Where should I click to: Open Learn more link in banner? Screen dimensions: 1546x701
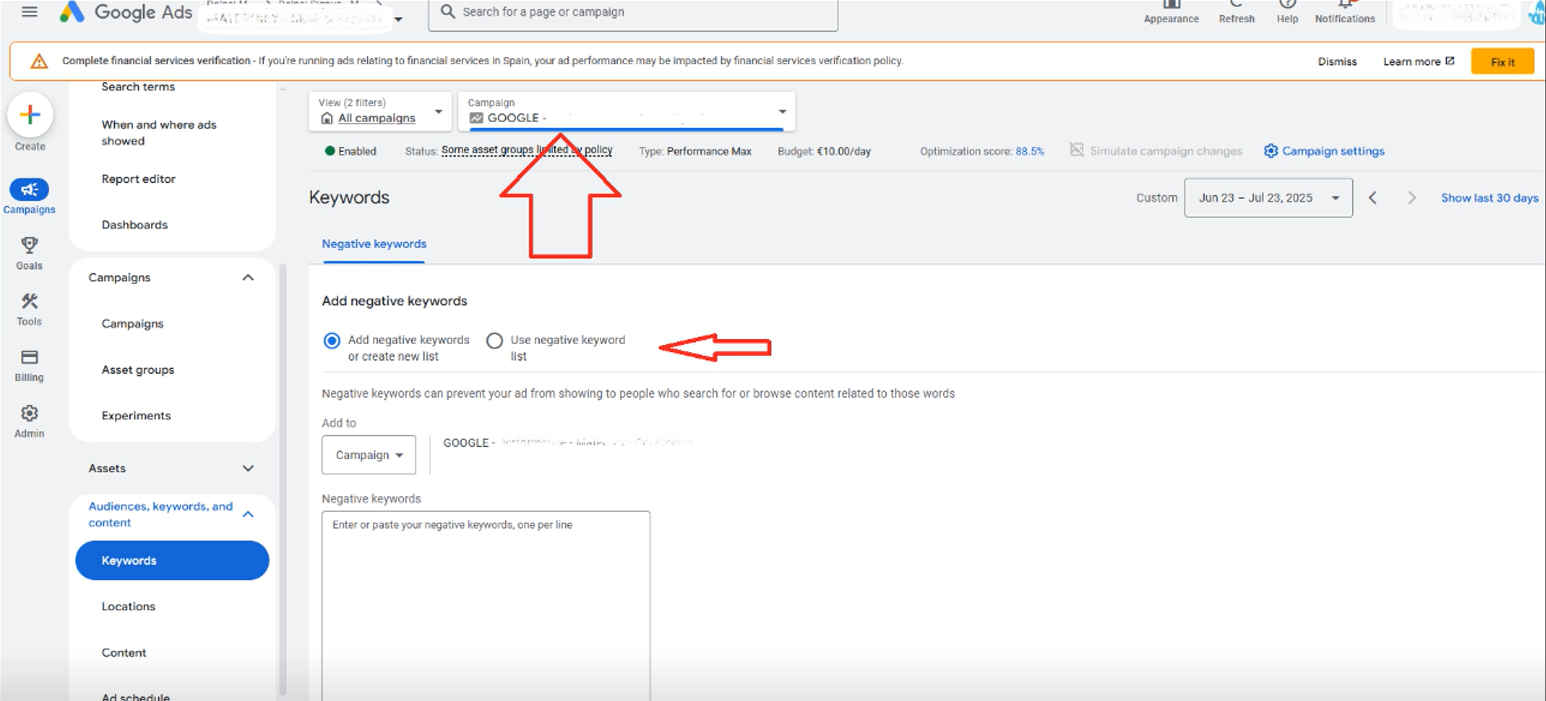point(1418,62)
